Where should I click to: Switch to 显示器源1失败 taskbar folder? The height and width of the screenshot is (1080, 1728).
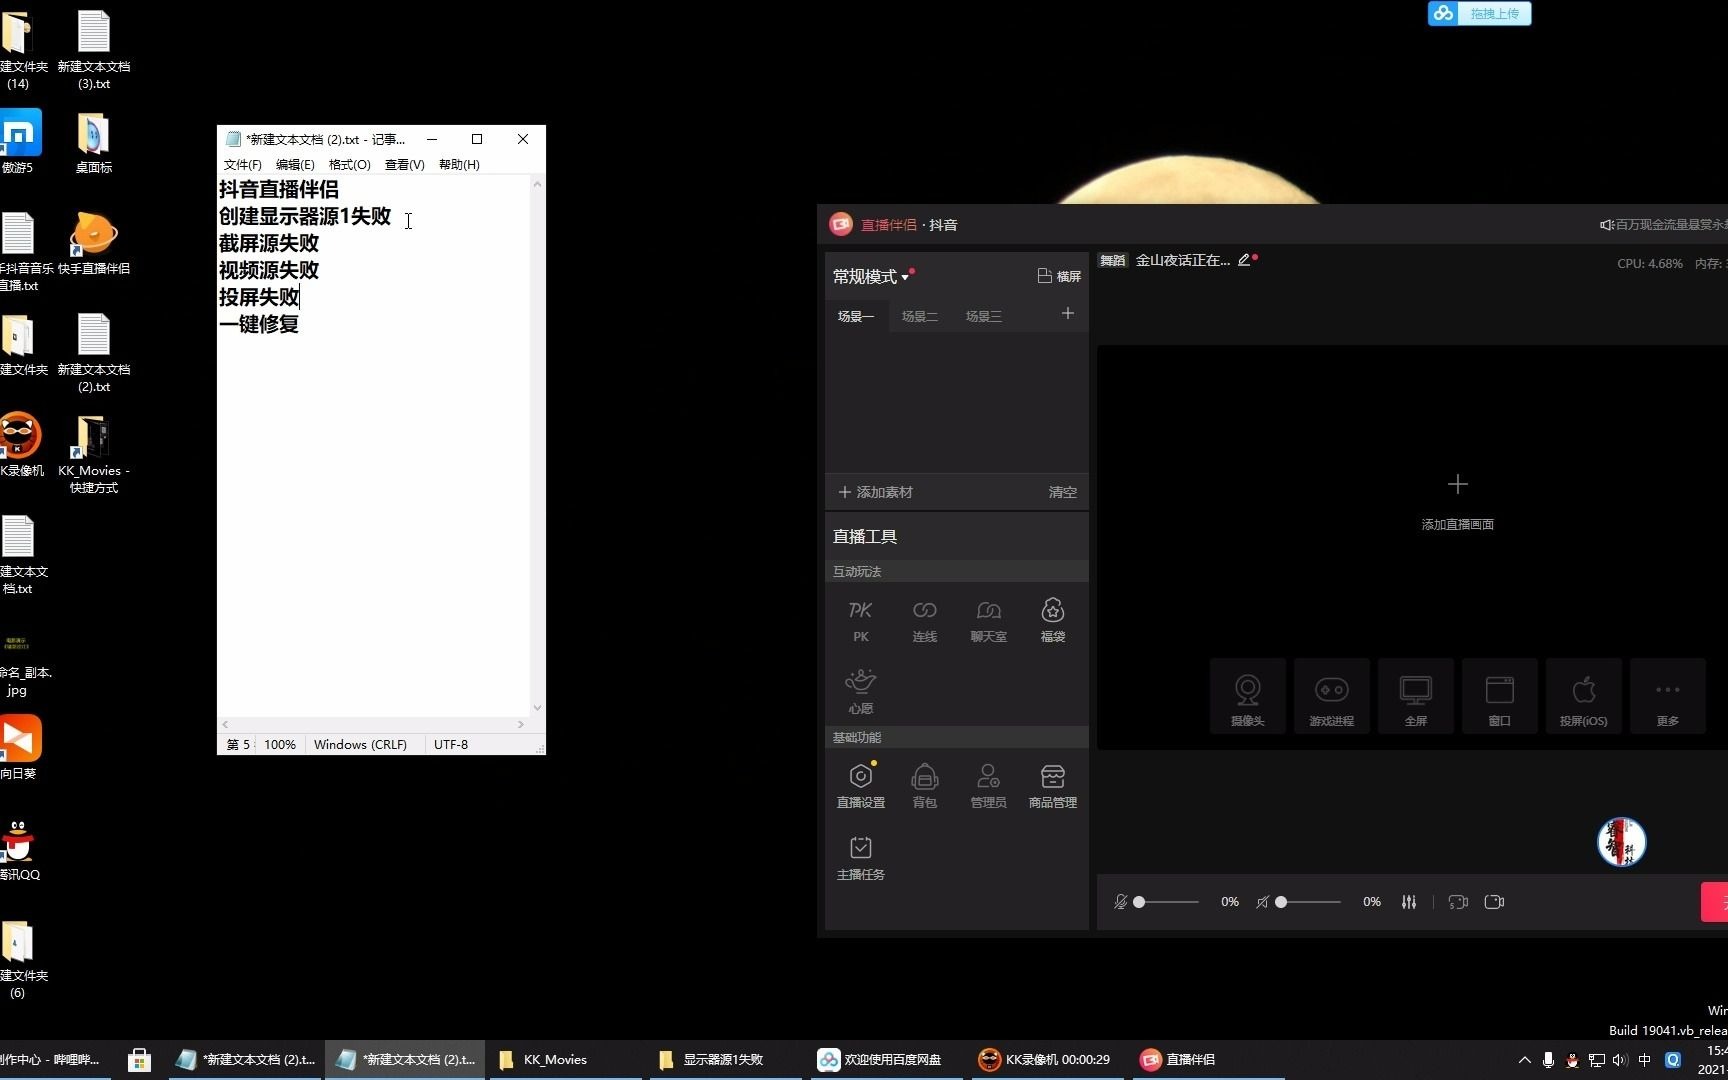(724, 1060)
